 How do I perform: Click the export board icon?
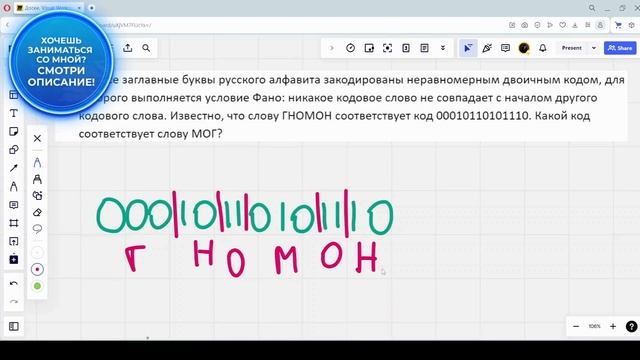pyautogui.click(x=128, y=48)
